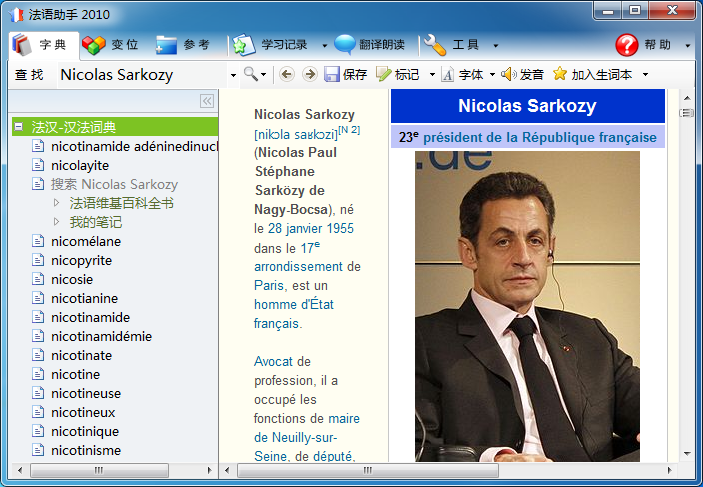The image size is (703, 487).
Task: Follow the 28 janvier link
Action: [295, 229]
